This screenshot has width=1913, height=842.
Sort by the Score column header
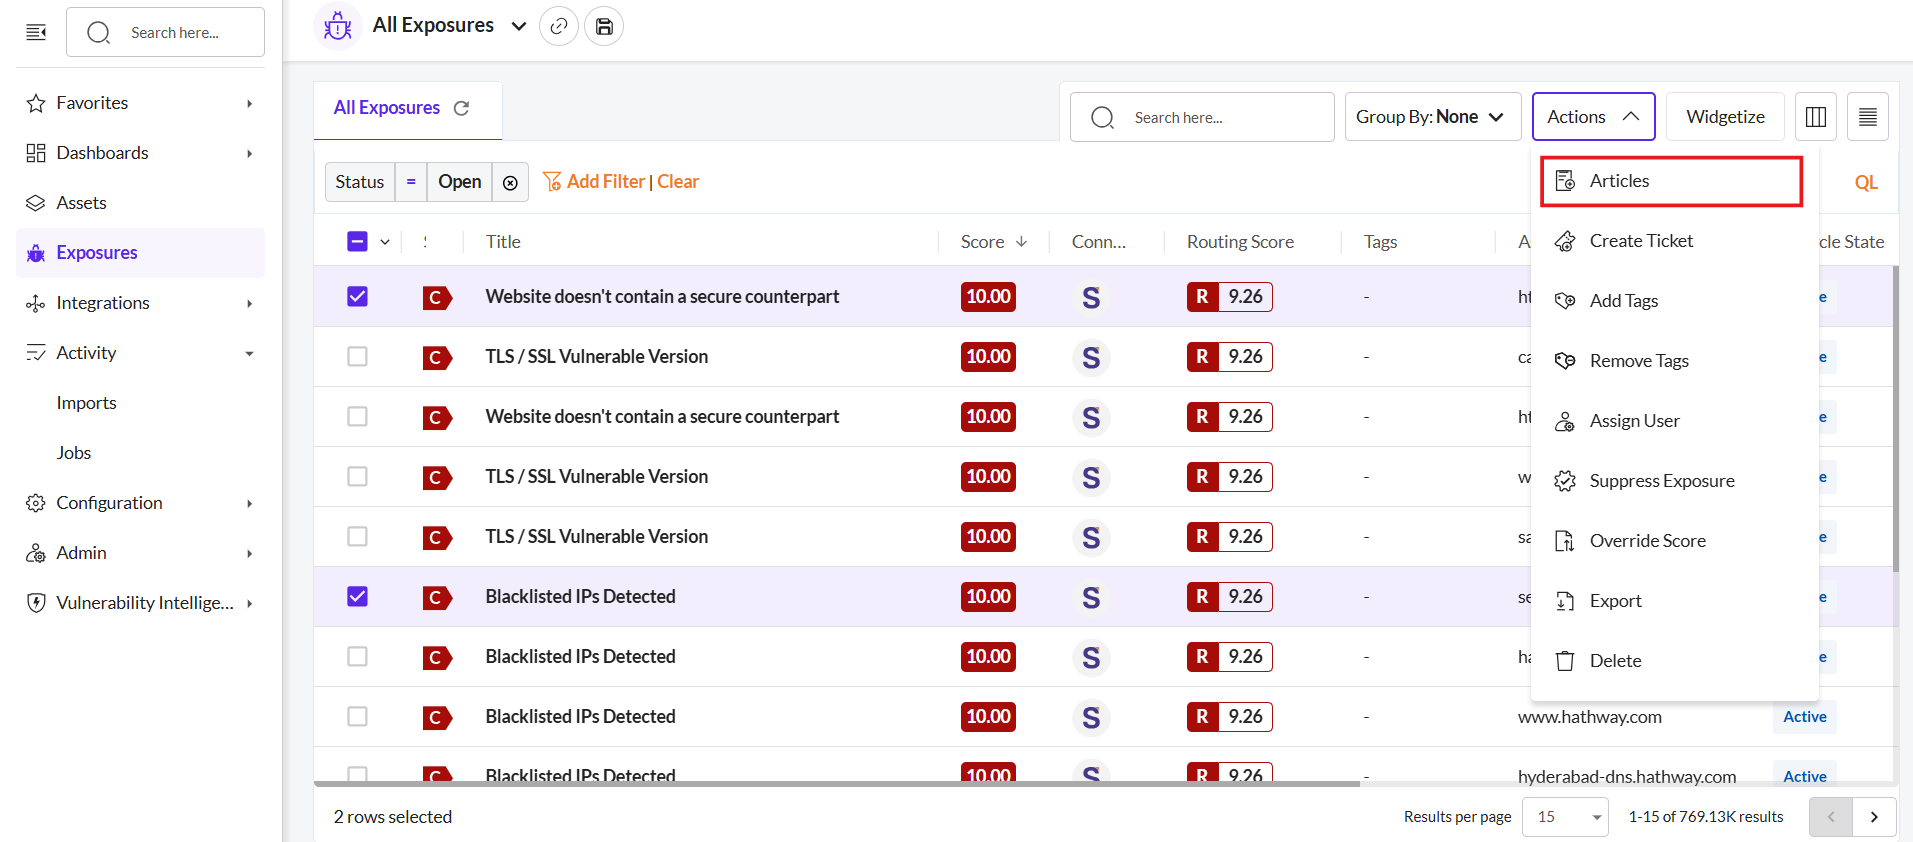coord(993,242)
